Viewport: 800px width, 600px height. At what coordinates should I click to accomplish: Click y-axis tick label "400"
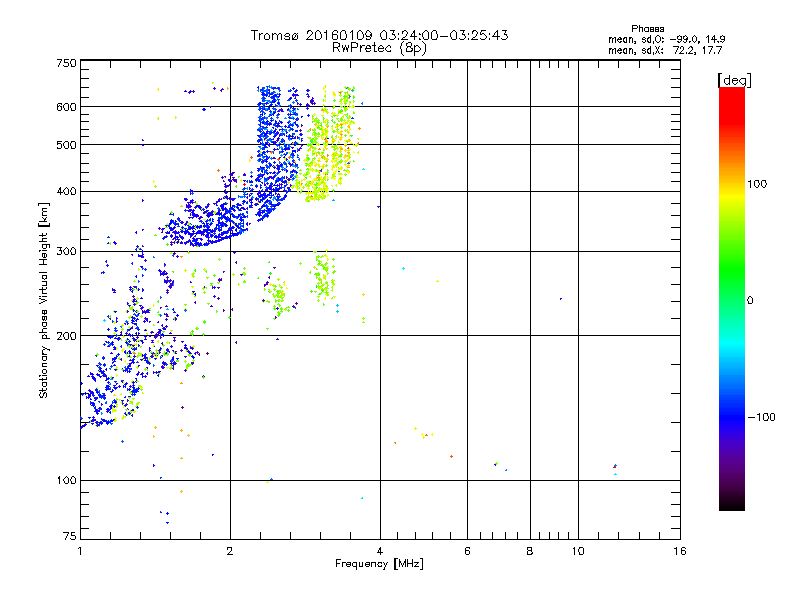[x=66, y=192]
